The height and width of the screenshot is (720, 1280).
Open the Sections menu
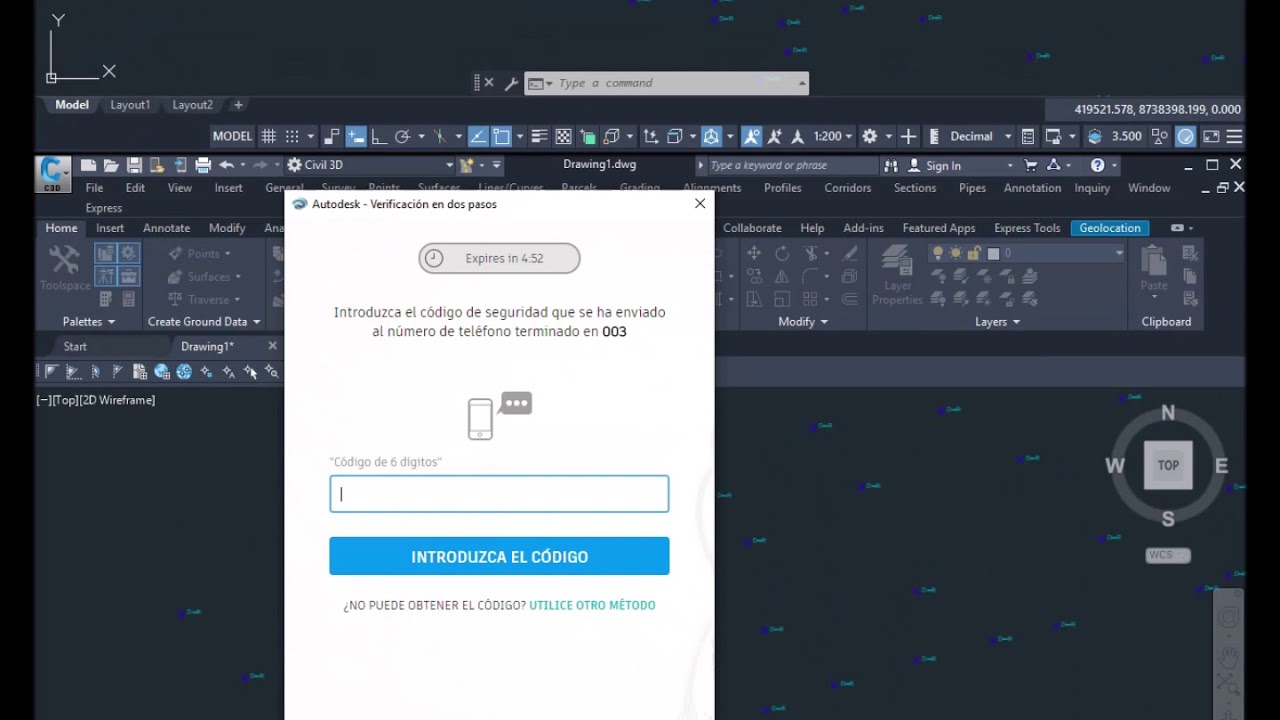pyautogui.click(x=915, y=188)
